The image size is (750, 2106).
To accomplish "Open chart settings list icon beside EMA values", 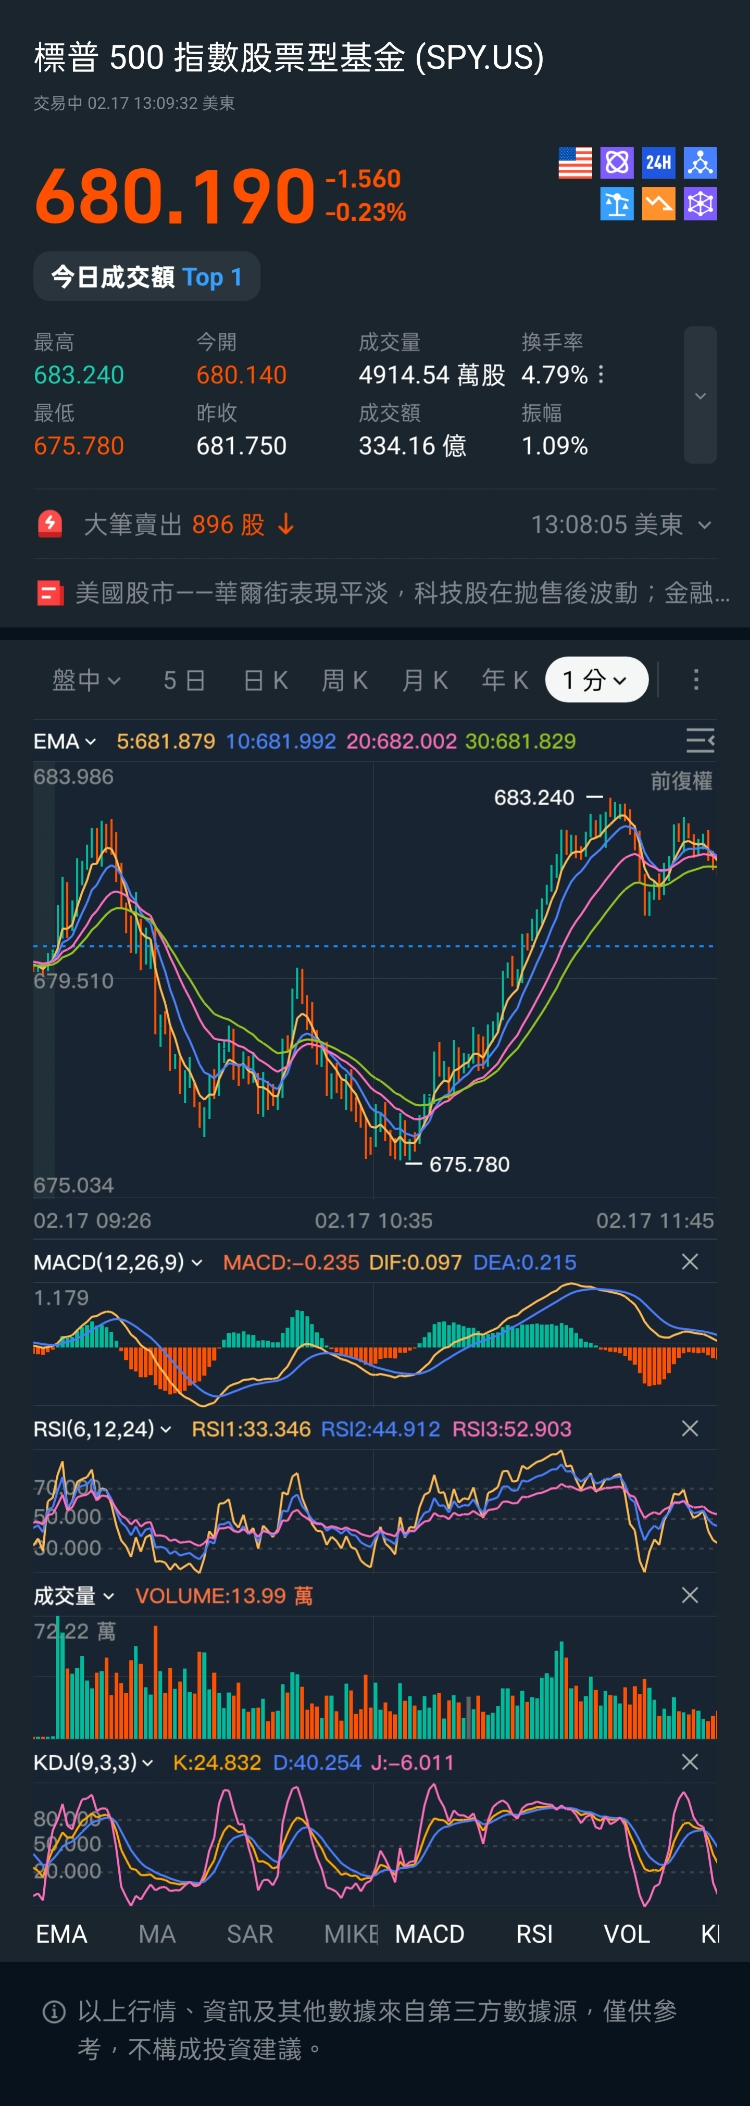I will coord(700,740).
